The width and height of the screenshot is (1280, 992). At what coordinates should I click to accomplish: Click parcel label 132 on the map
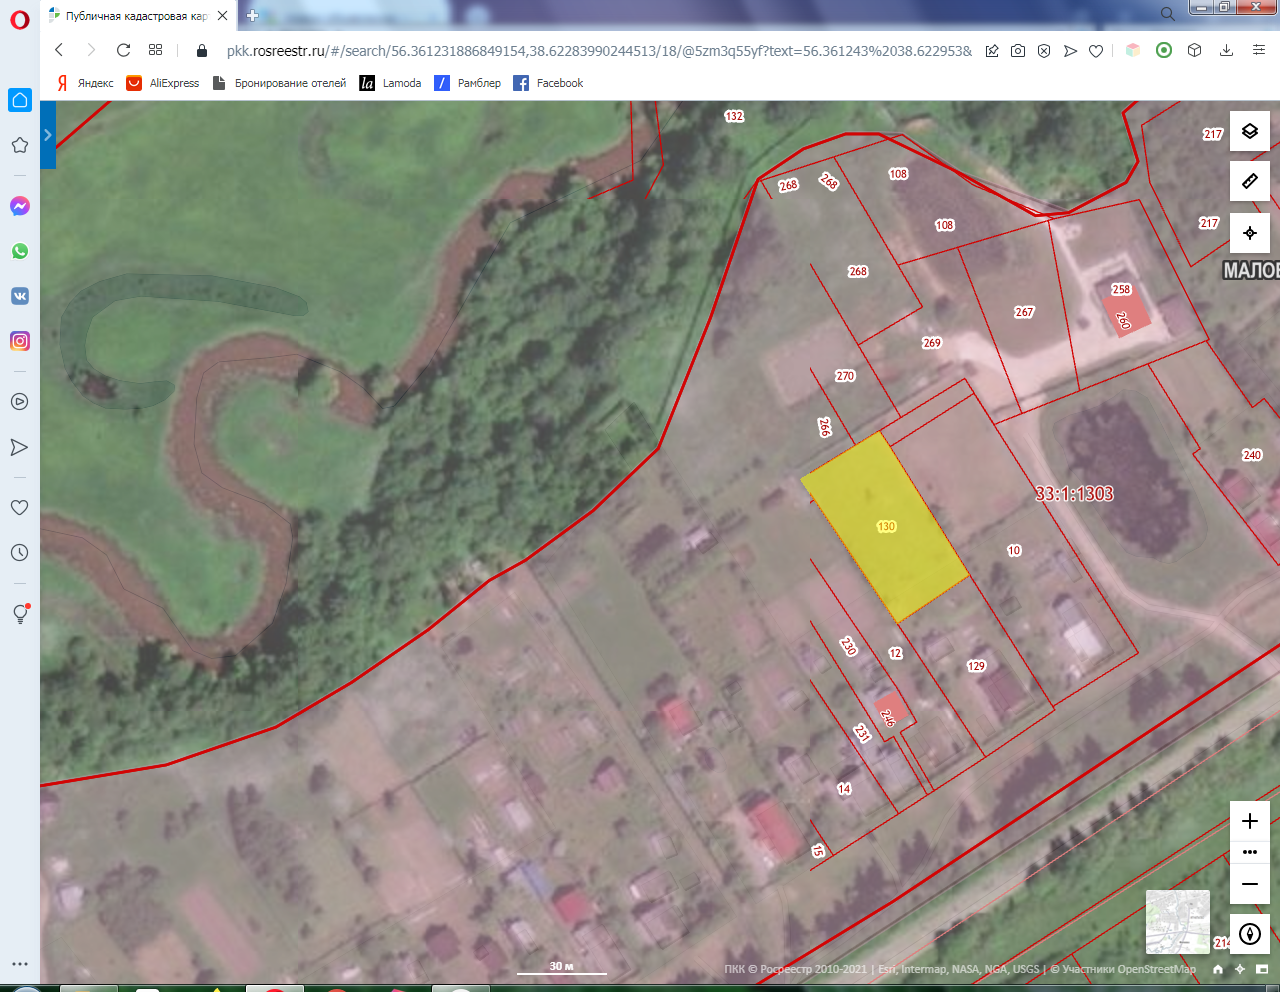pyautogui.click(x=734, y=116)
